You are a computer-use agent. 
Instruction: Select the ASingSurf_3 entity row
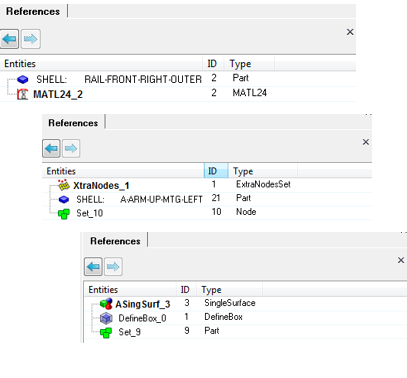click(x=245, y=304)
